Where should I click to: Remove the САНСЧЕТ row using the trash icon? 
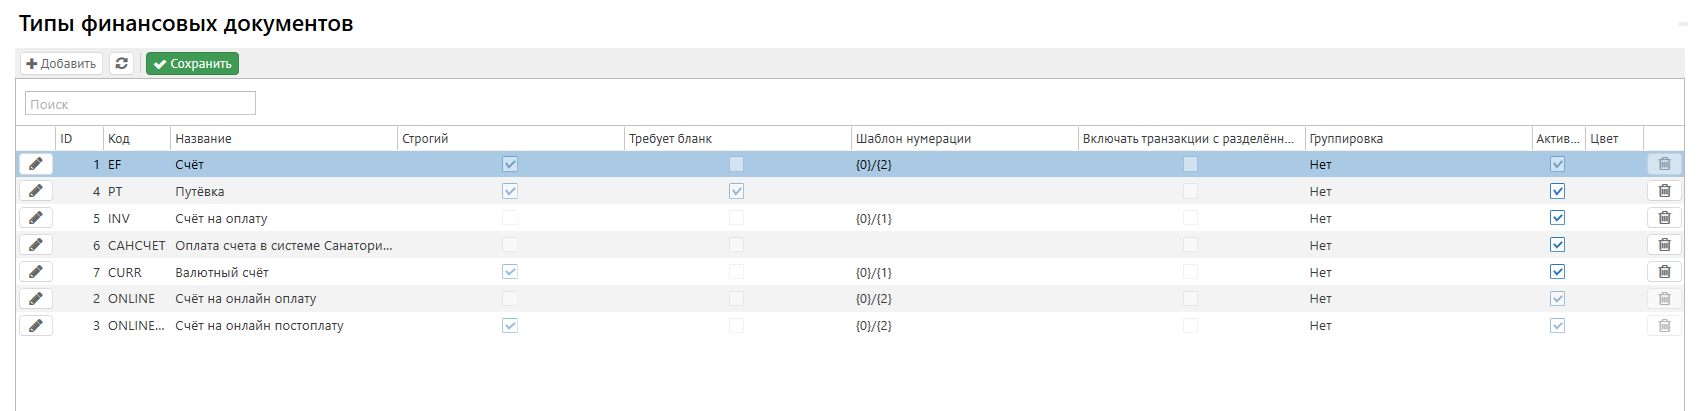tap(1664, 245)
